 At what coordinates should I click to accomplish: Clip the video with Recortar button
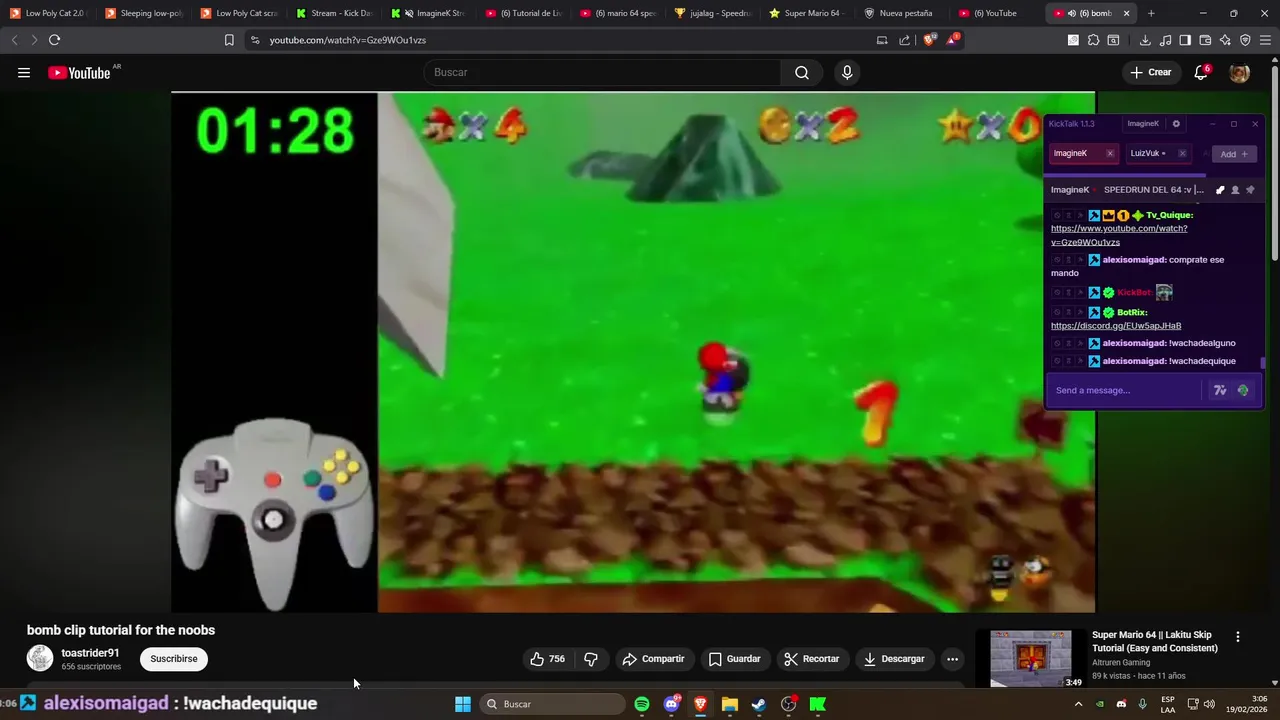pyautogui.click(x=812, y=659)
